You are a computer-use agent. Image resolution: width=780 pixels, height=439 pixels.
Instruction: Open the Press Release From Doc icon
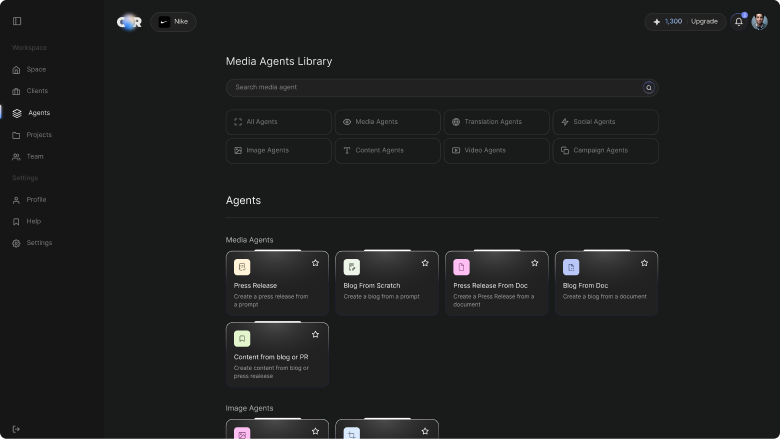[x=461, y=267]
